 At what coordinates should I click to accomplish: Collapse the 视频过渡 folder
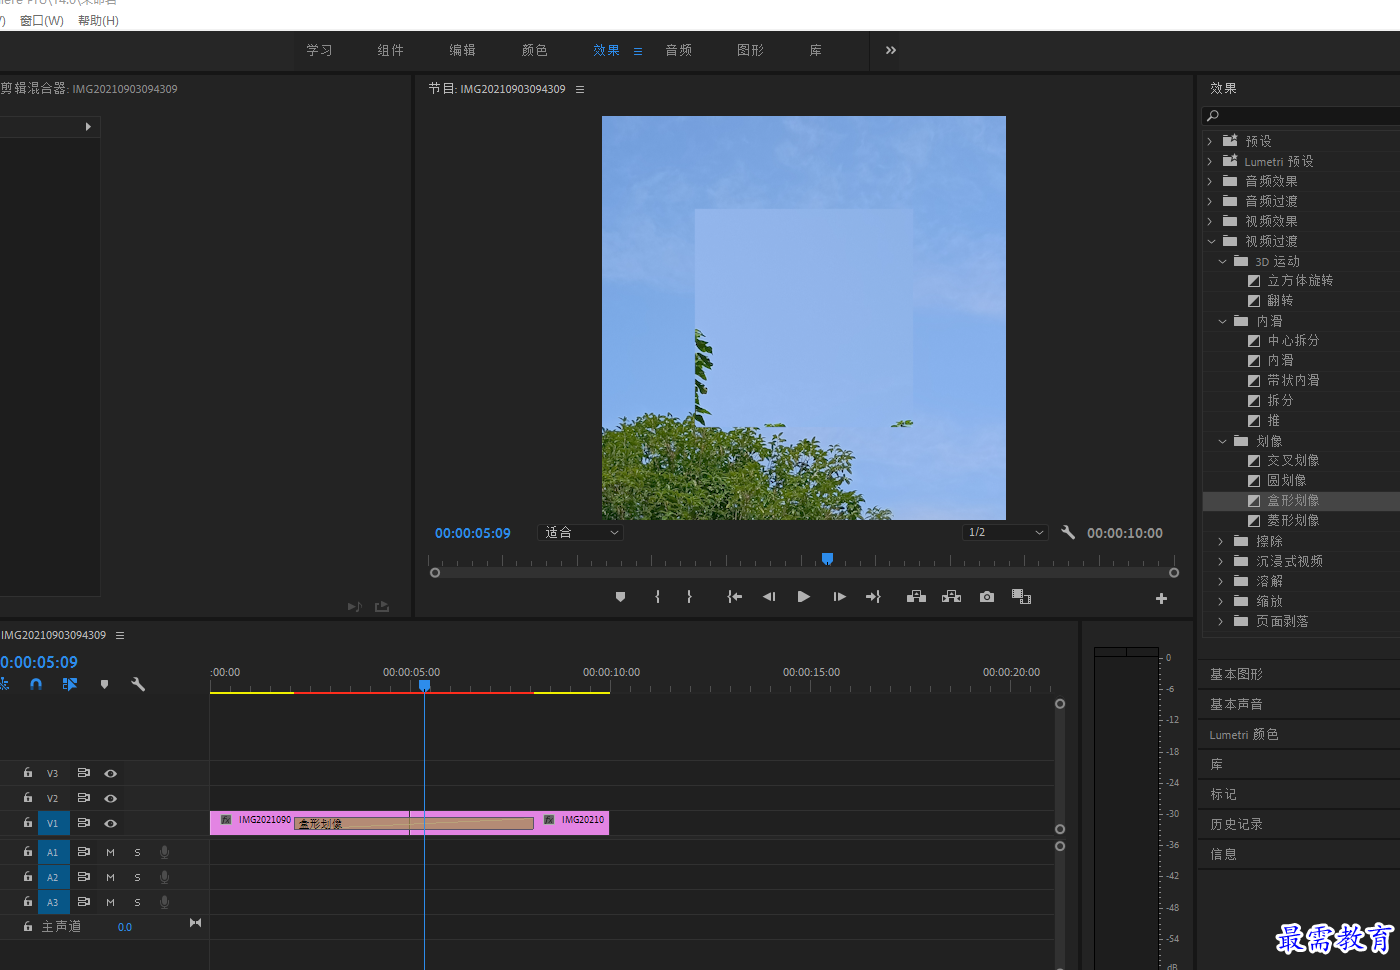[x=1211, y=241]
